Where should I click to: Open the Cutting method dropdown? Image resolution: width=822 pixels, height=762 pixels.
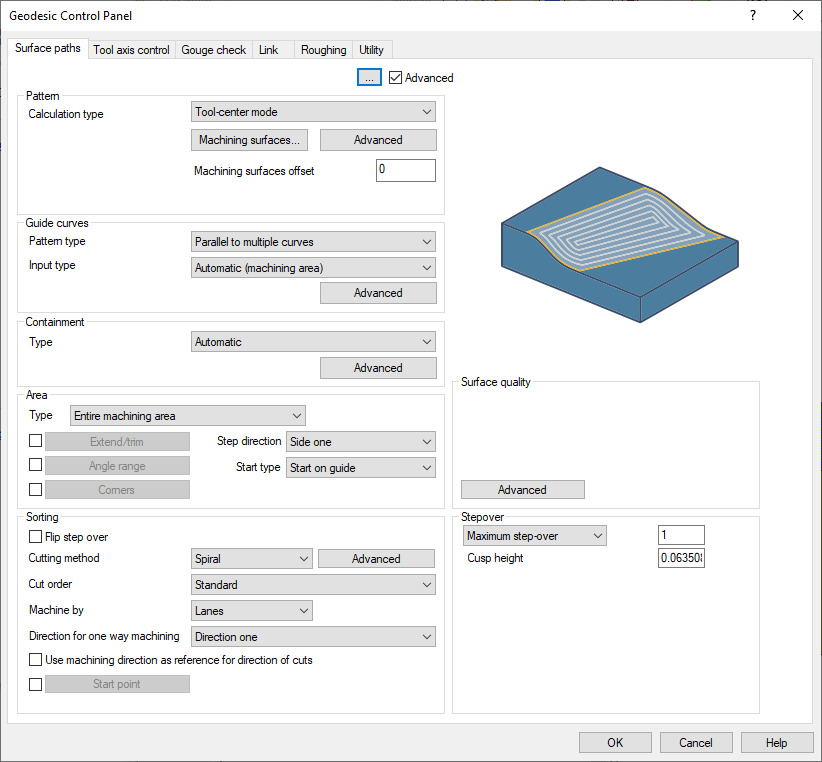click(252, 559)
